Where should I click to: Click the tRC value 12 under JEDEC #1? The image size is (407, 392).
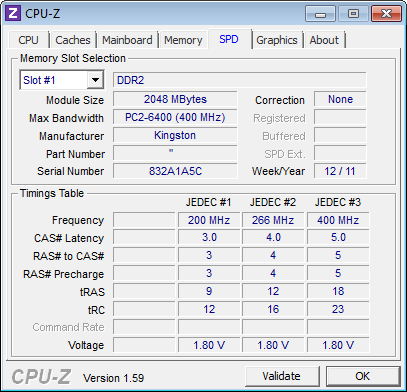(x=209, y=309)
